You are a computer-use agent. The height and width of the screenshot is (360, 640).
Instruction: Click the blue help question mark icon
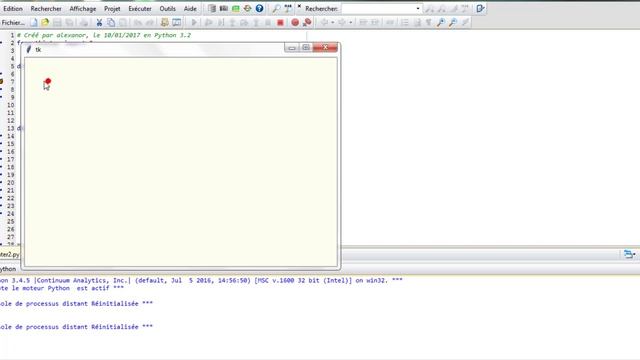[259, 8]
